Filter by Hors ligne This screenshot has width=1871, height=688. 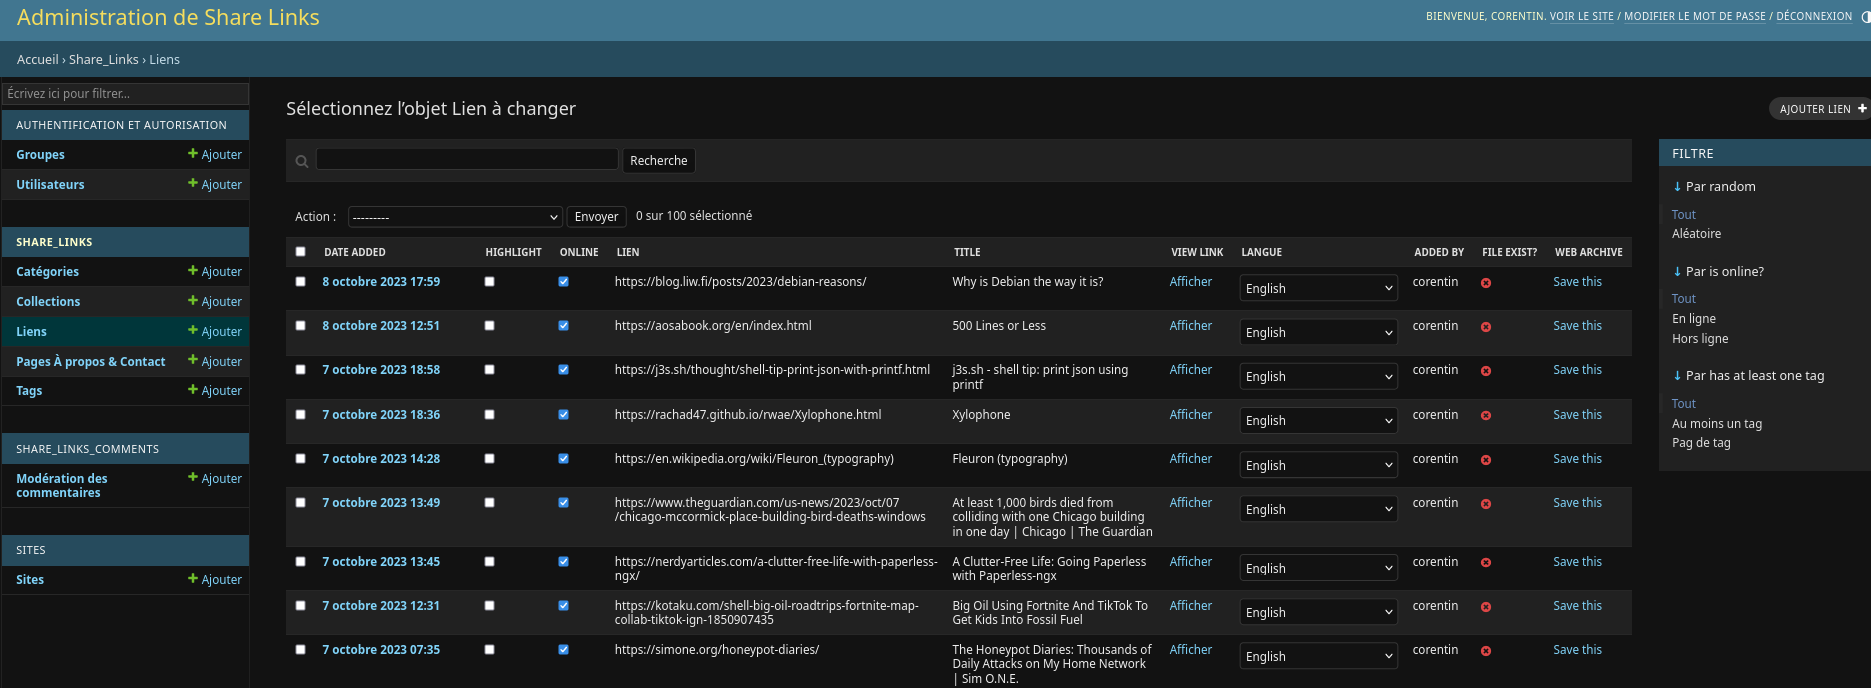tap(1700, 339)
